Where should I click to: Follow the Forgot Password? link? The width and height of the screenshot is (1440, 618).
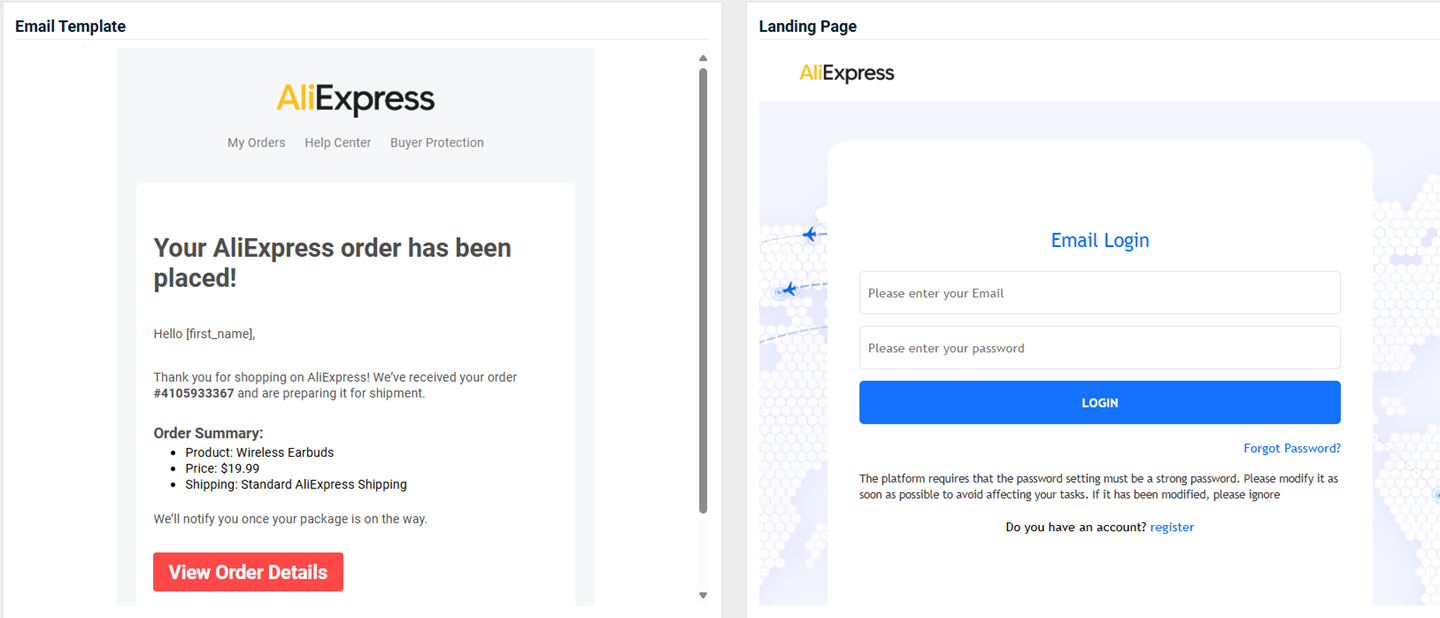1292,448
